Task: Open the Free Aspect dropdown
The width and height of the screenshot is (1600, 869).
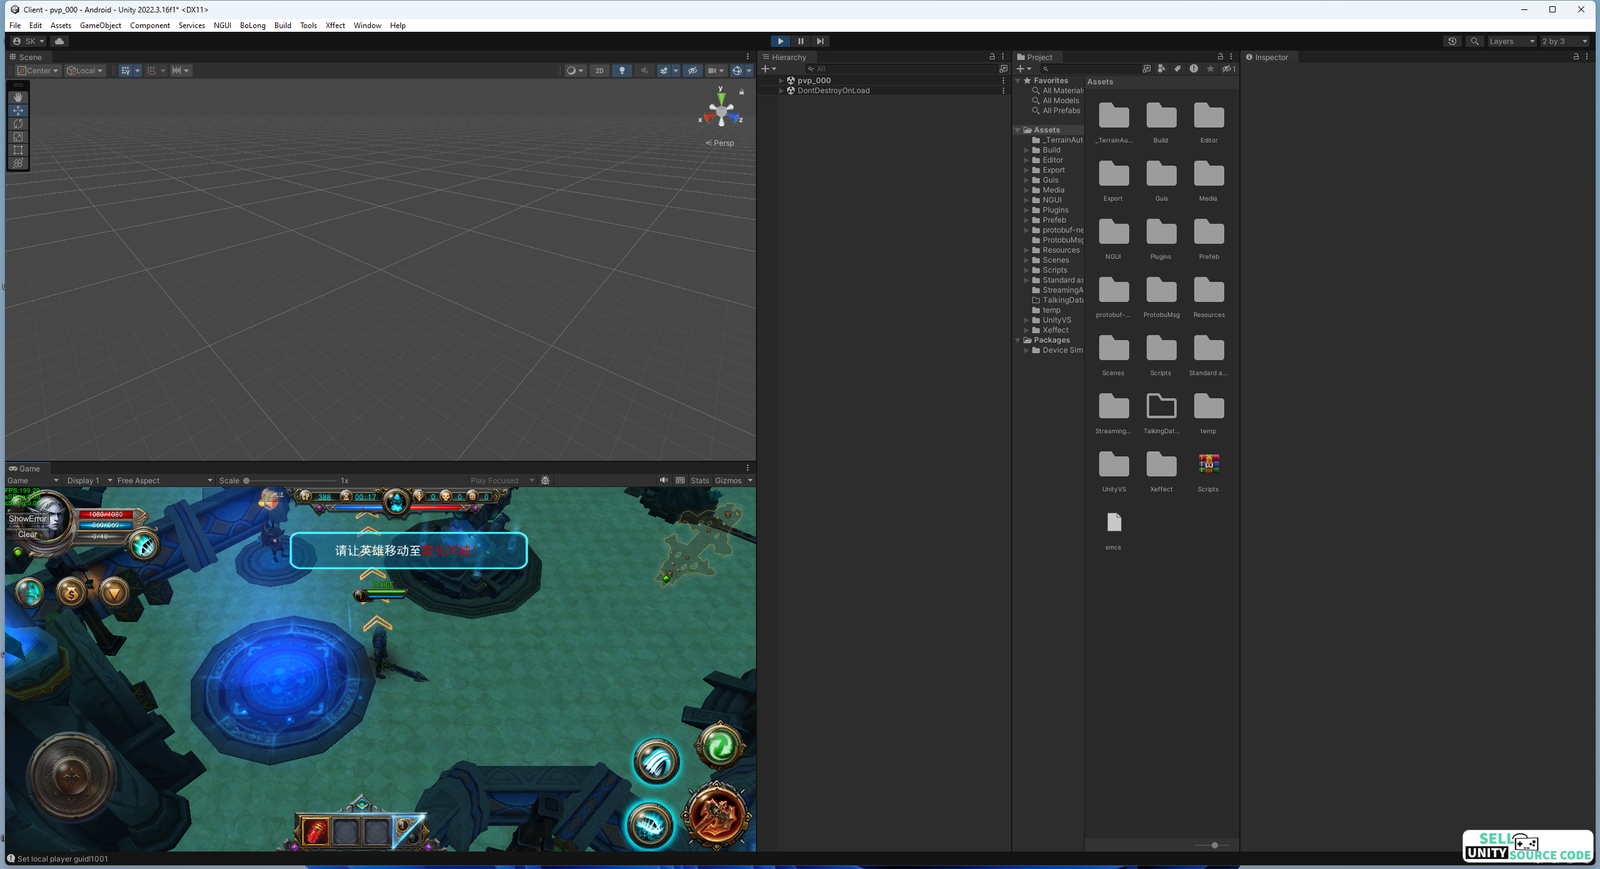Action: pyautogui.click(x=164, y=480)
